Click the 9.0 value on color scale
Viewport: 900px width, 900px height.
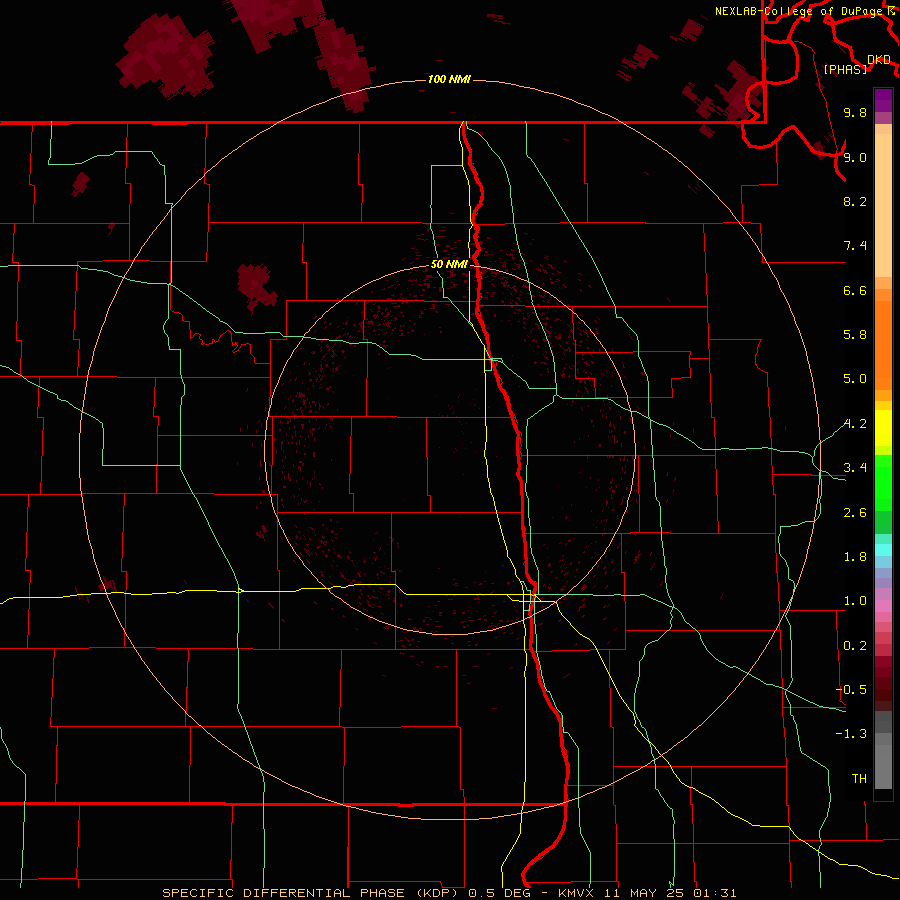855,157
